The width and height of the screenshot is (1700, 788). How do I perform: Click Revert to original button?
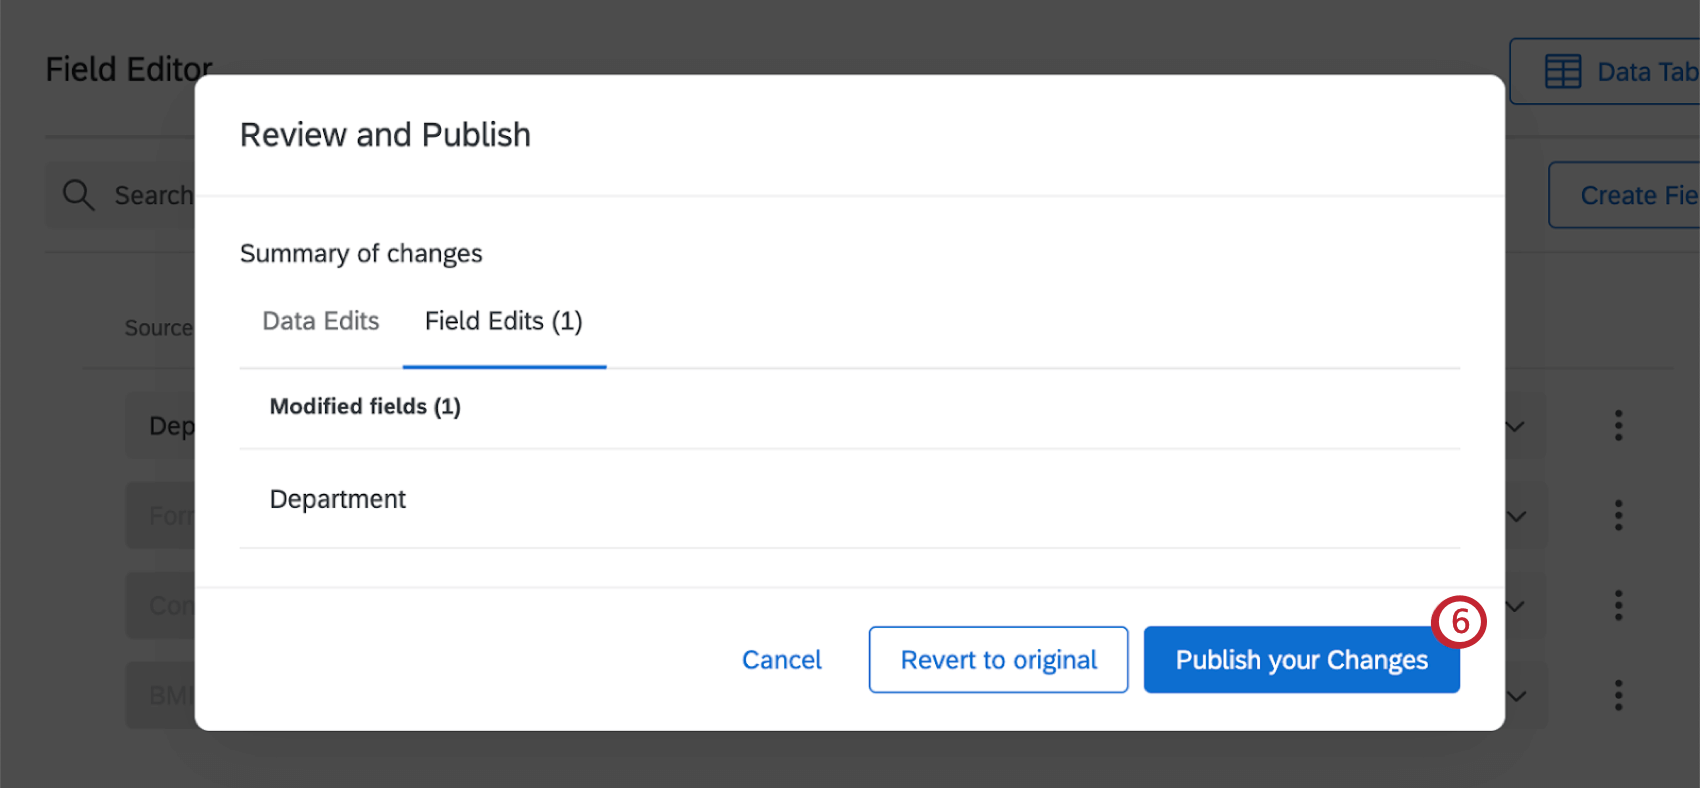tap(998, 660)
